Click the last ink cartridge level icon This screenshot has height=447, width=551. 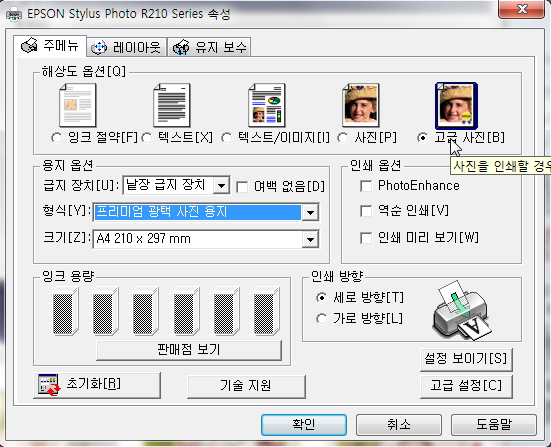click(x=267, y=311)
